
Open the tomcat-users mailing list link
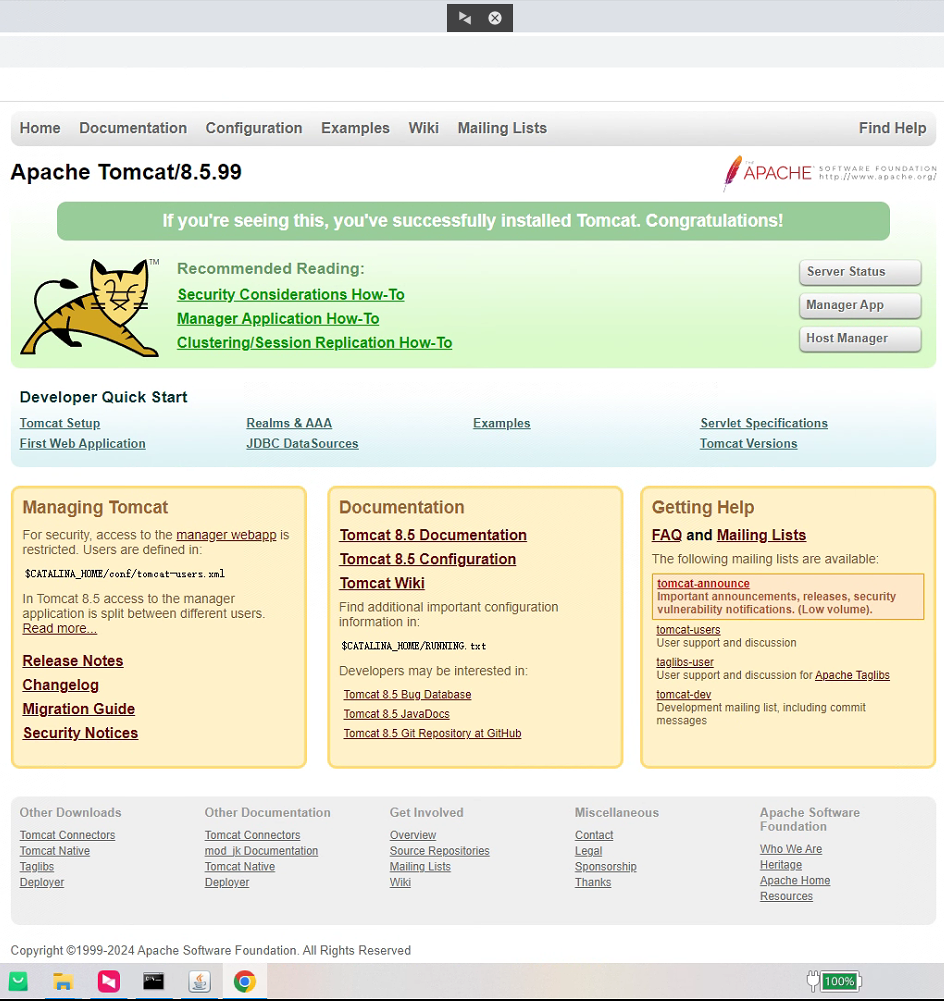point(688,629)
